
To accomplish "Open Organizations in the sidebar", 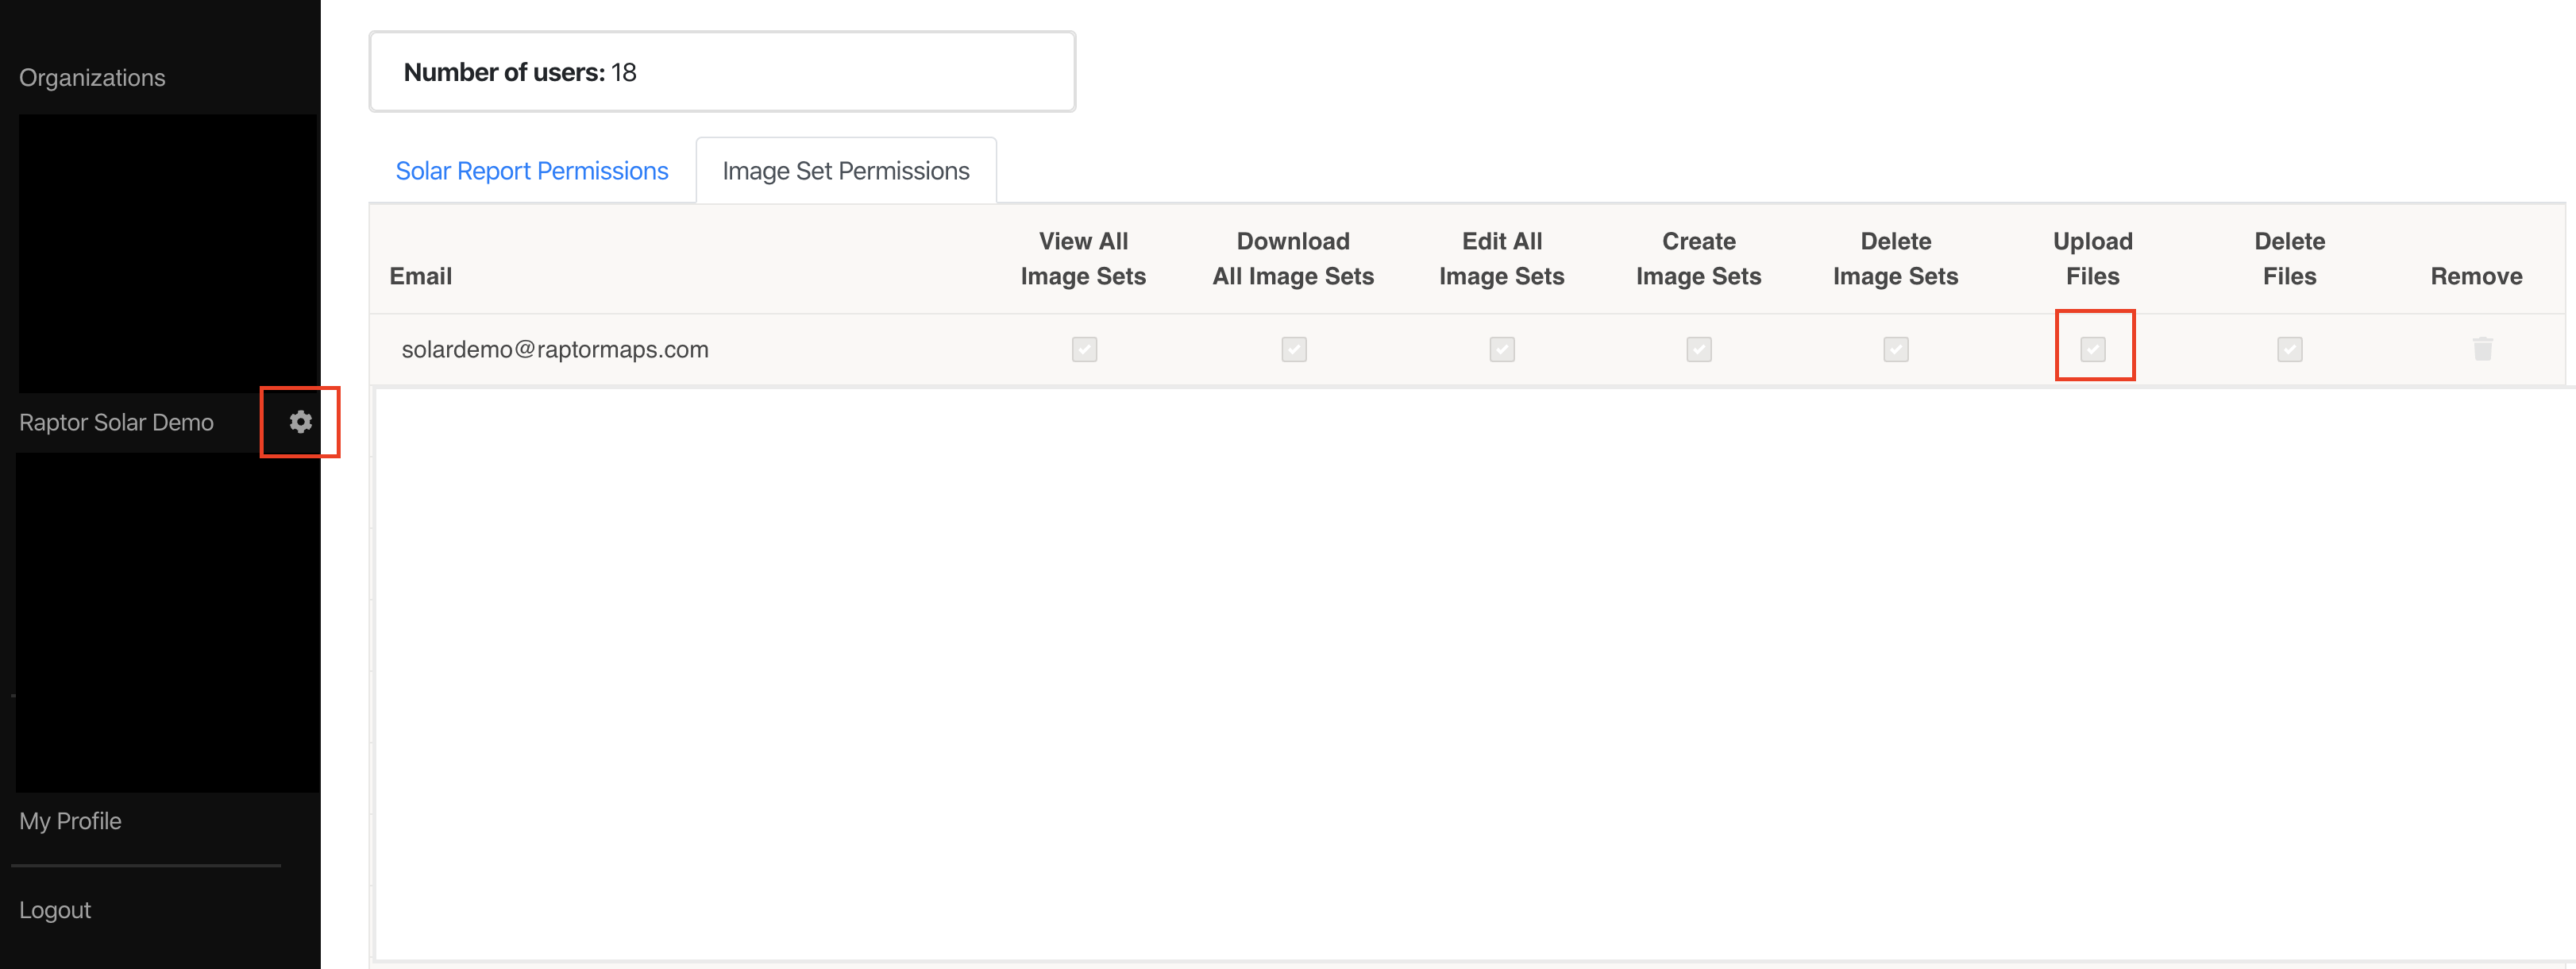I will click(92, 78).
